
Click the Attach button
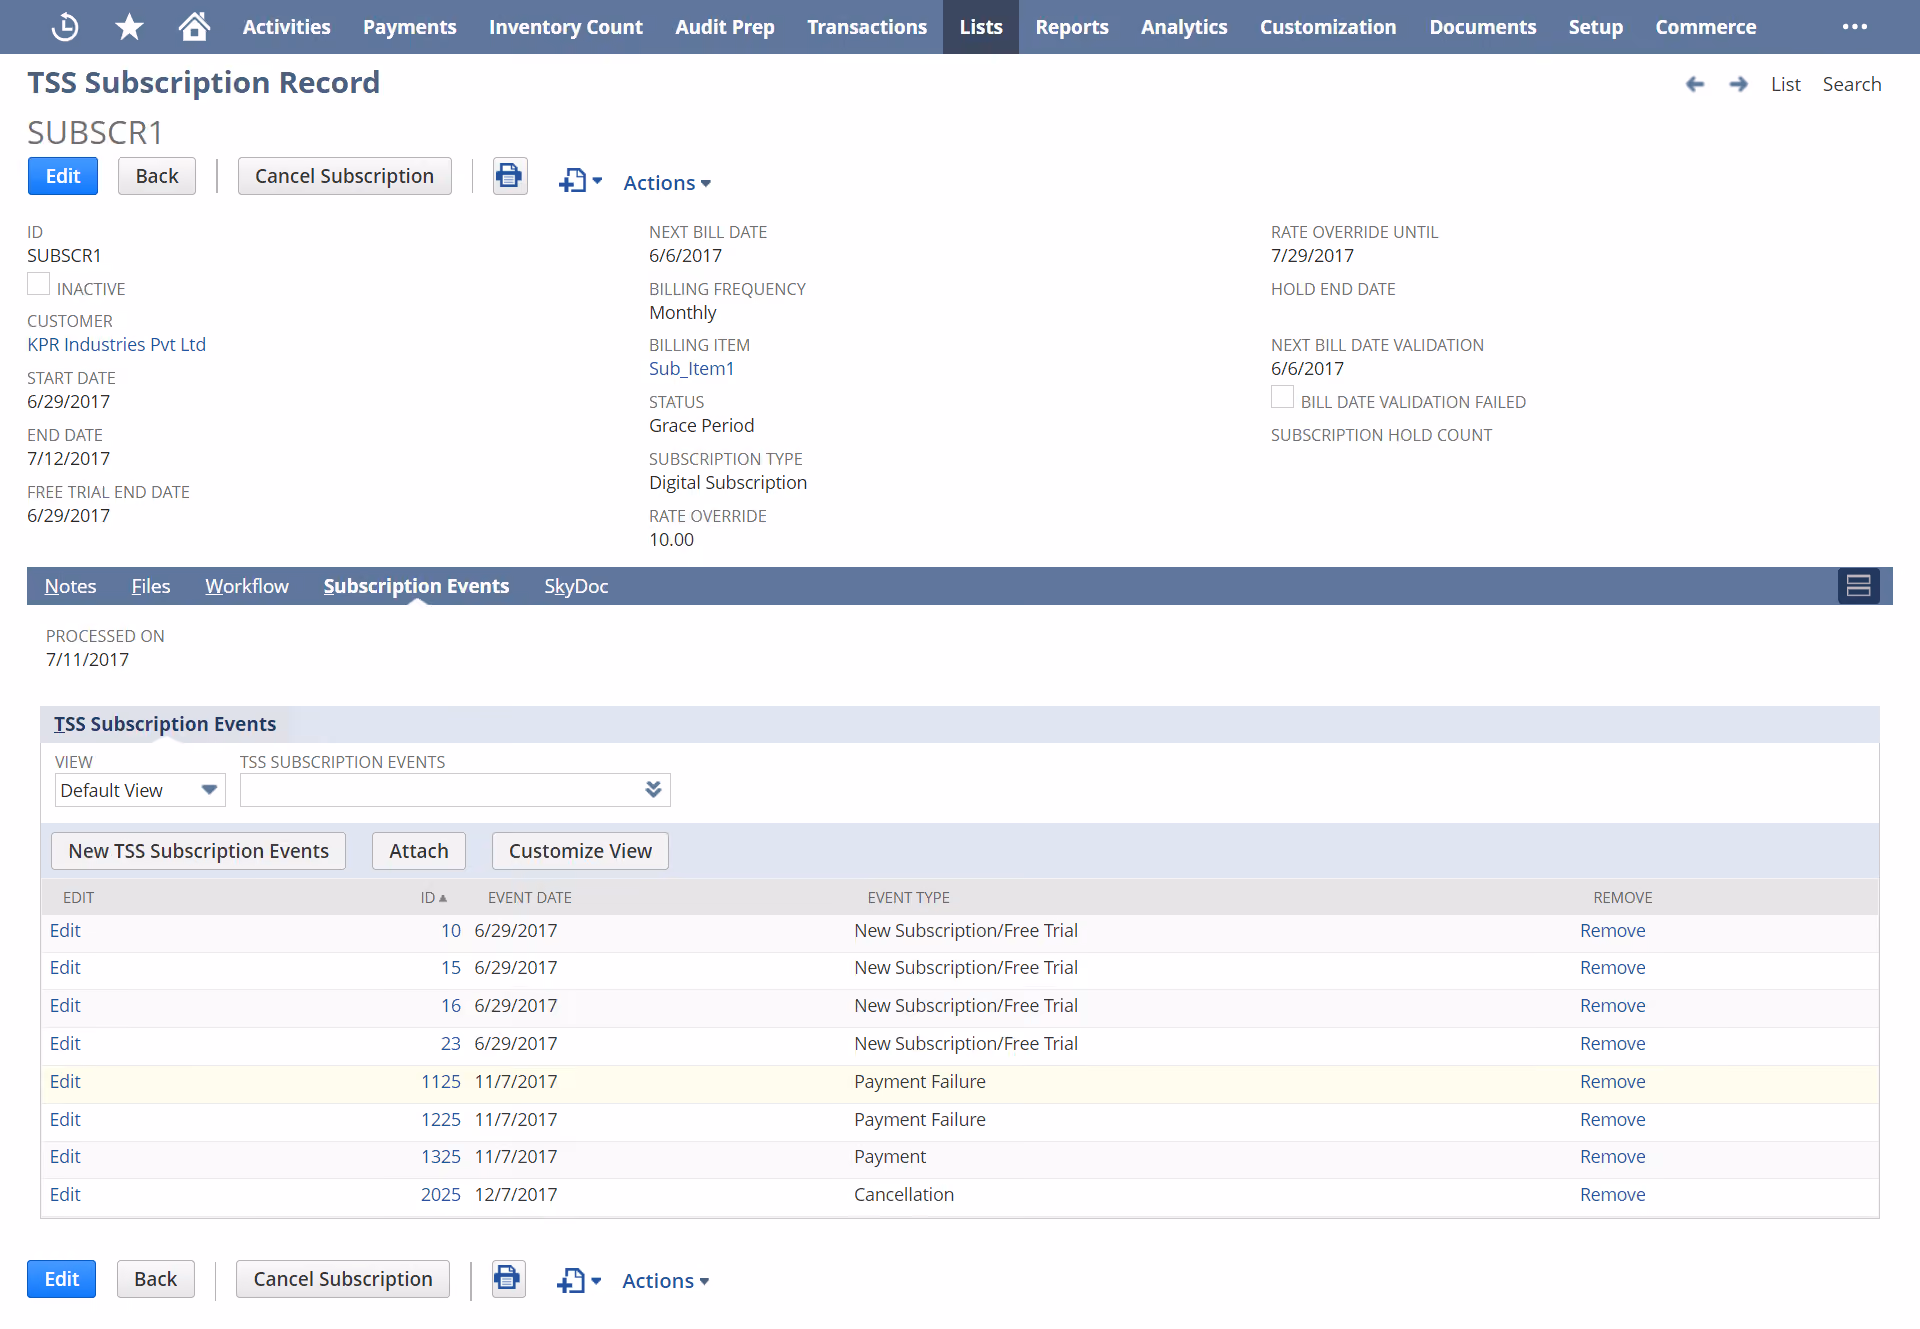click(419, 851)
